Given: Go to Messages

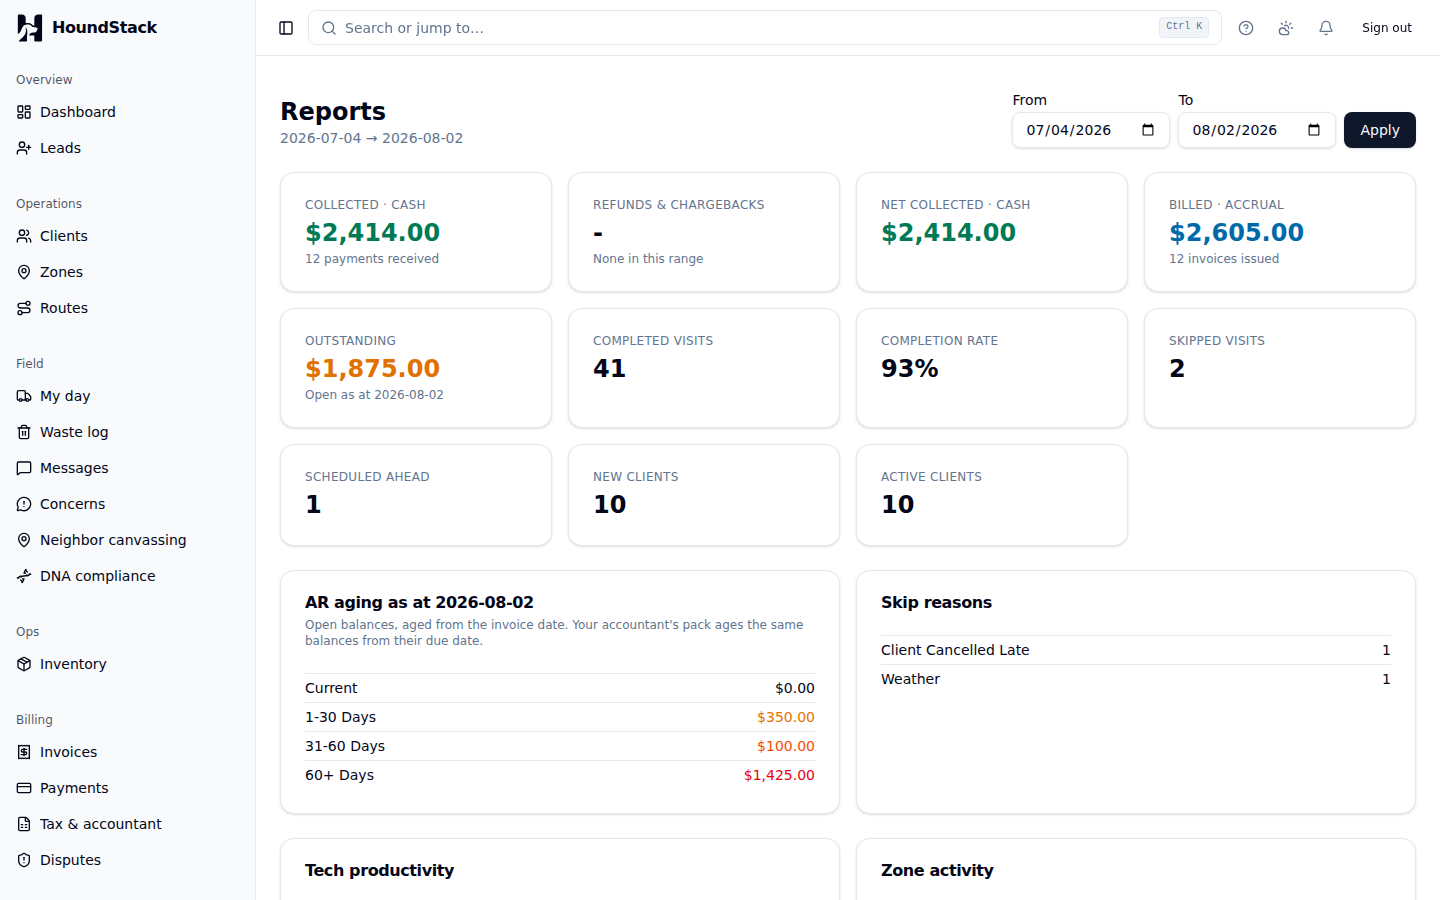Looking at the screenshot, I should (x=127, y=468).
